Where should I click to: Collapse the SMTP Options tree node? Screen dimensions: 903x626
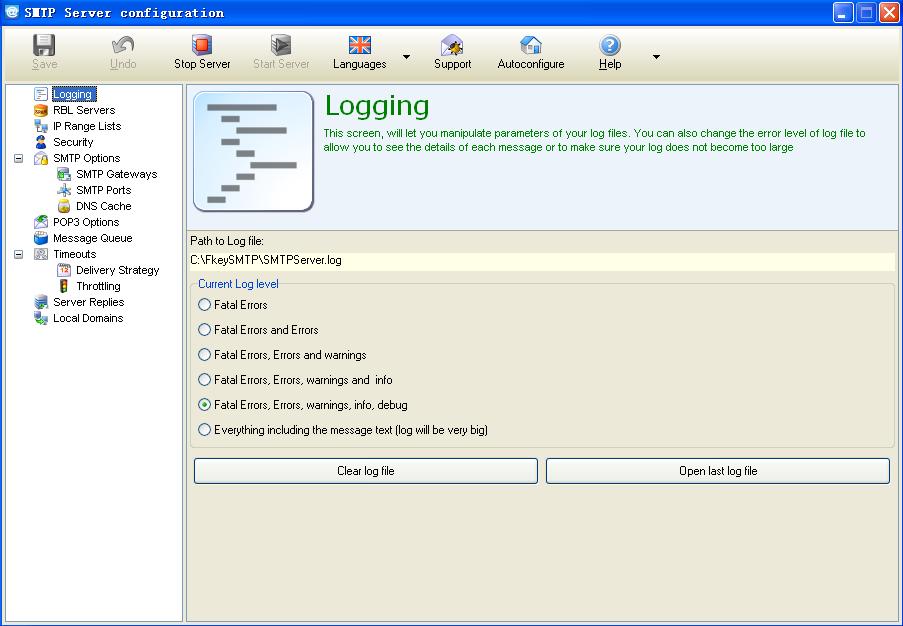click(18, 158)
